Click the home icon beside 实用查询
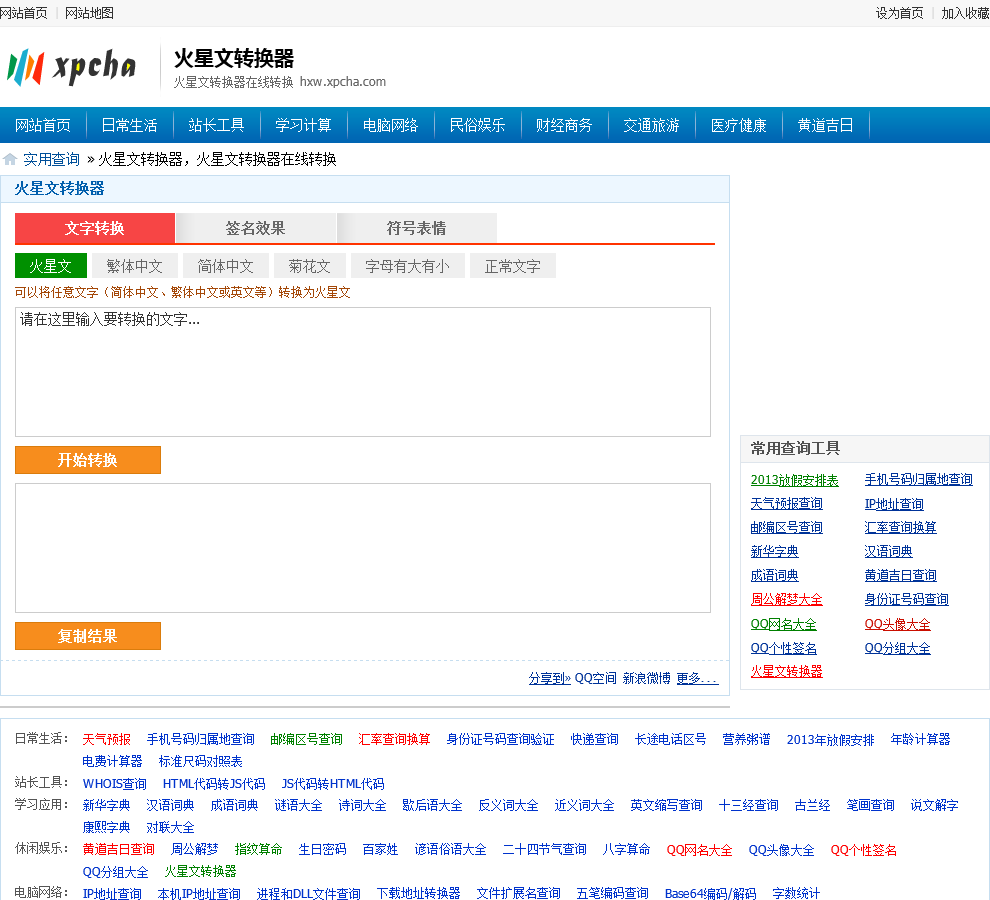Screen dimensions: 990x900 [x=10, y=159]
